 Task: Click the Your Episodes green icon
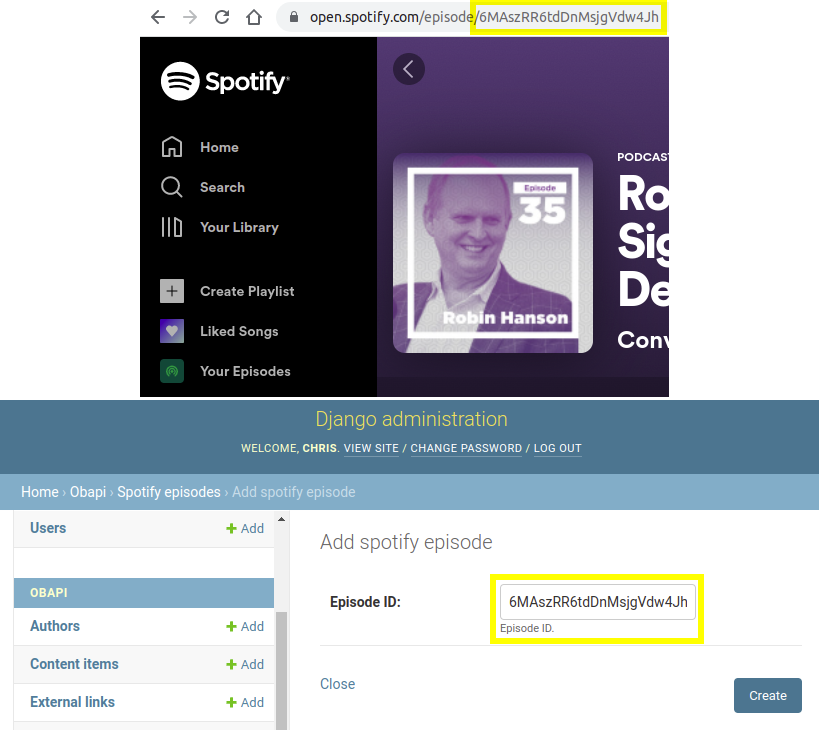(172, 371)
